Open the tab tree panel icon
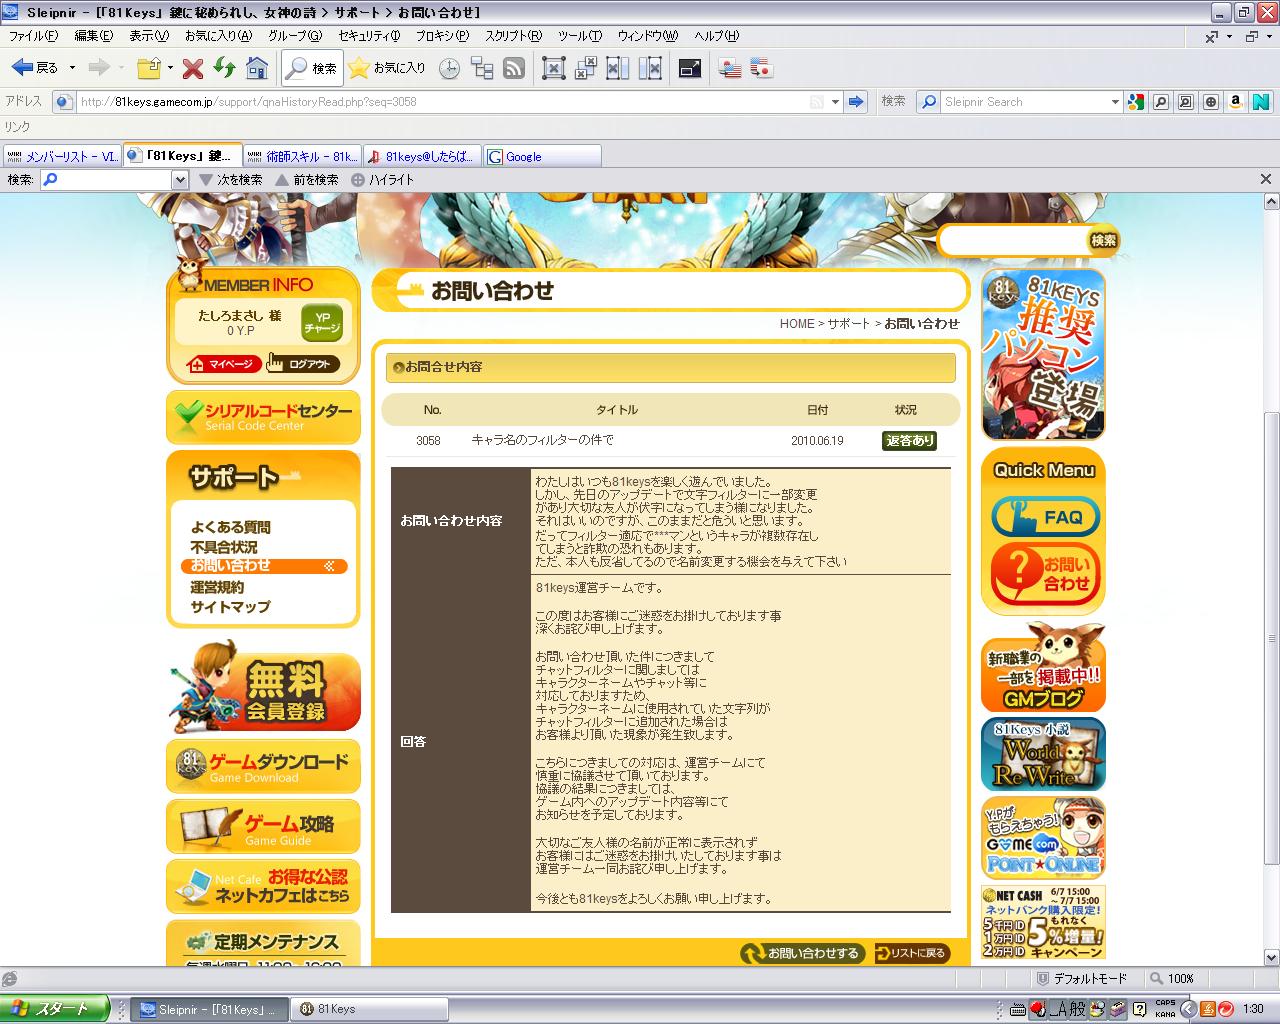Screen dimensions: 1280x1024 (482, 68)
